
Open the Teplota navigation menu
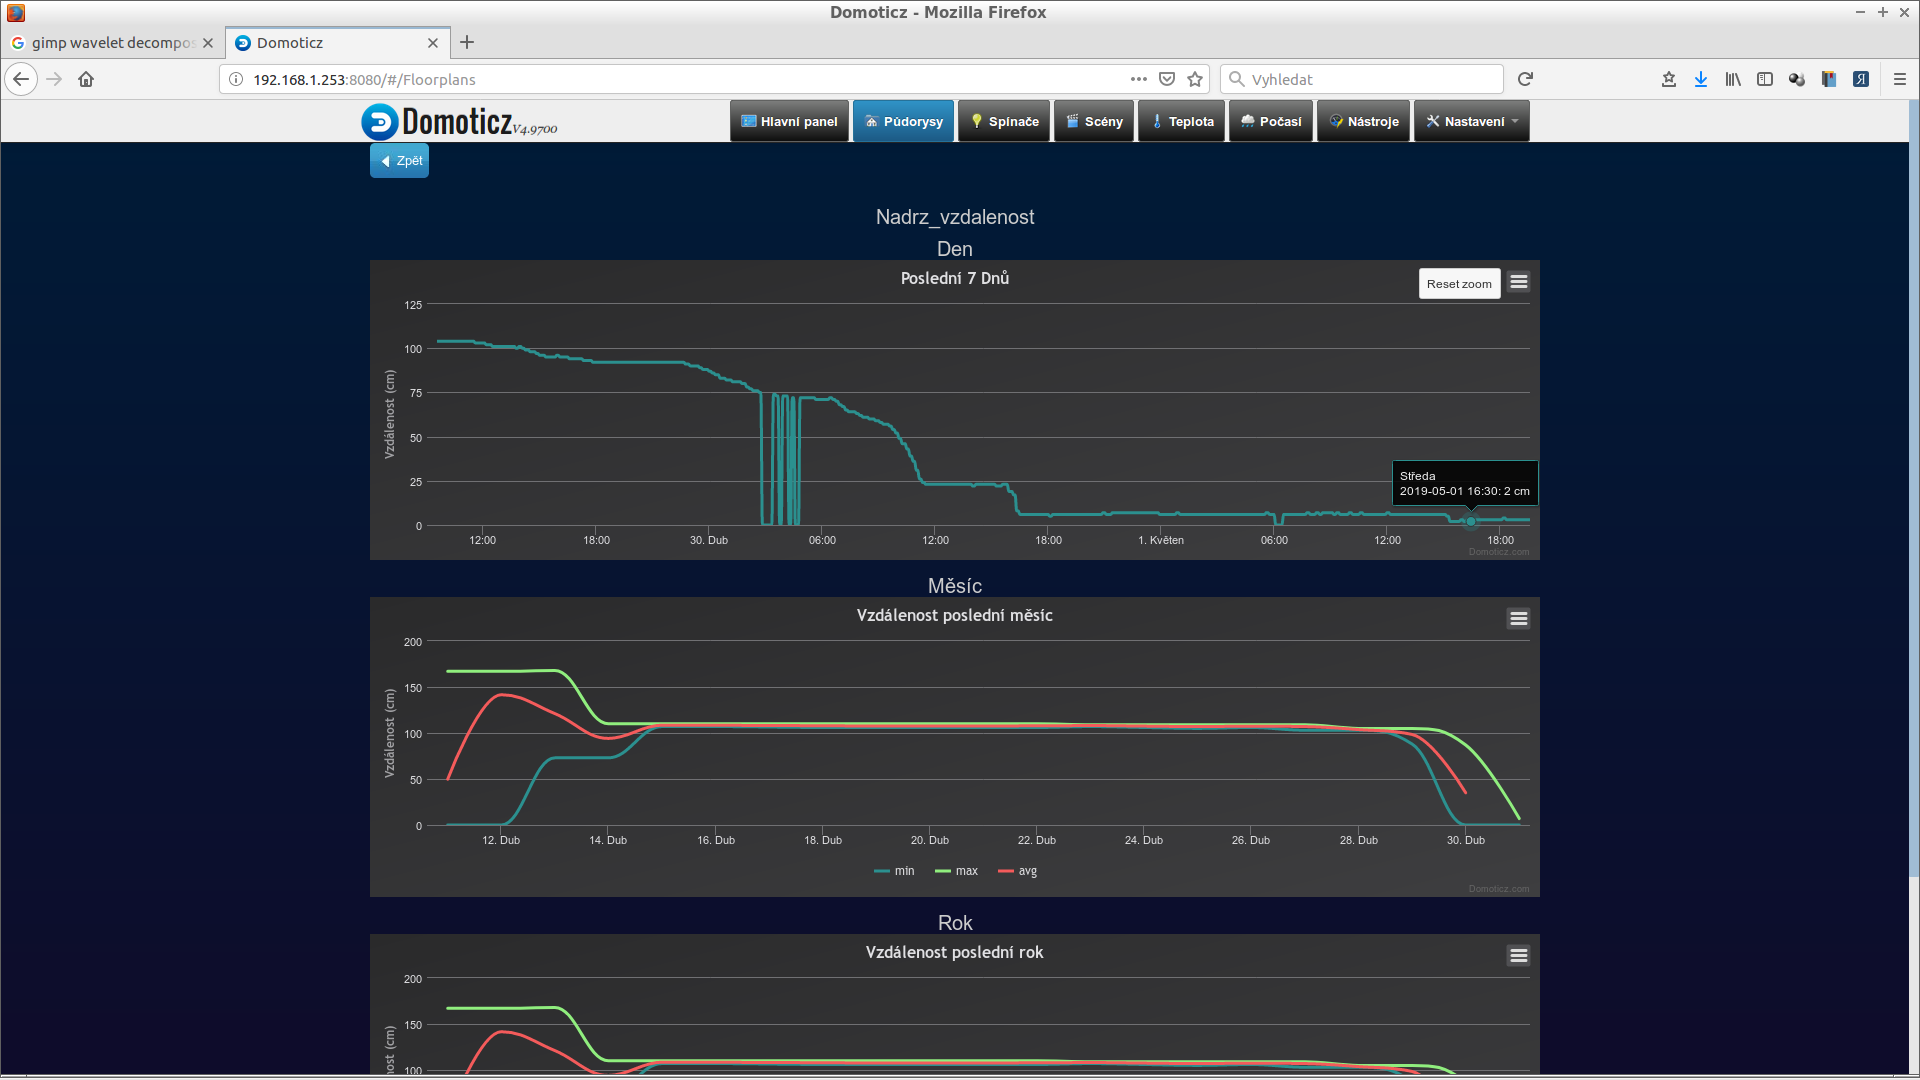click(1182, 122)
